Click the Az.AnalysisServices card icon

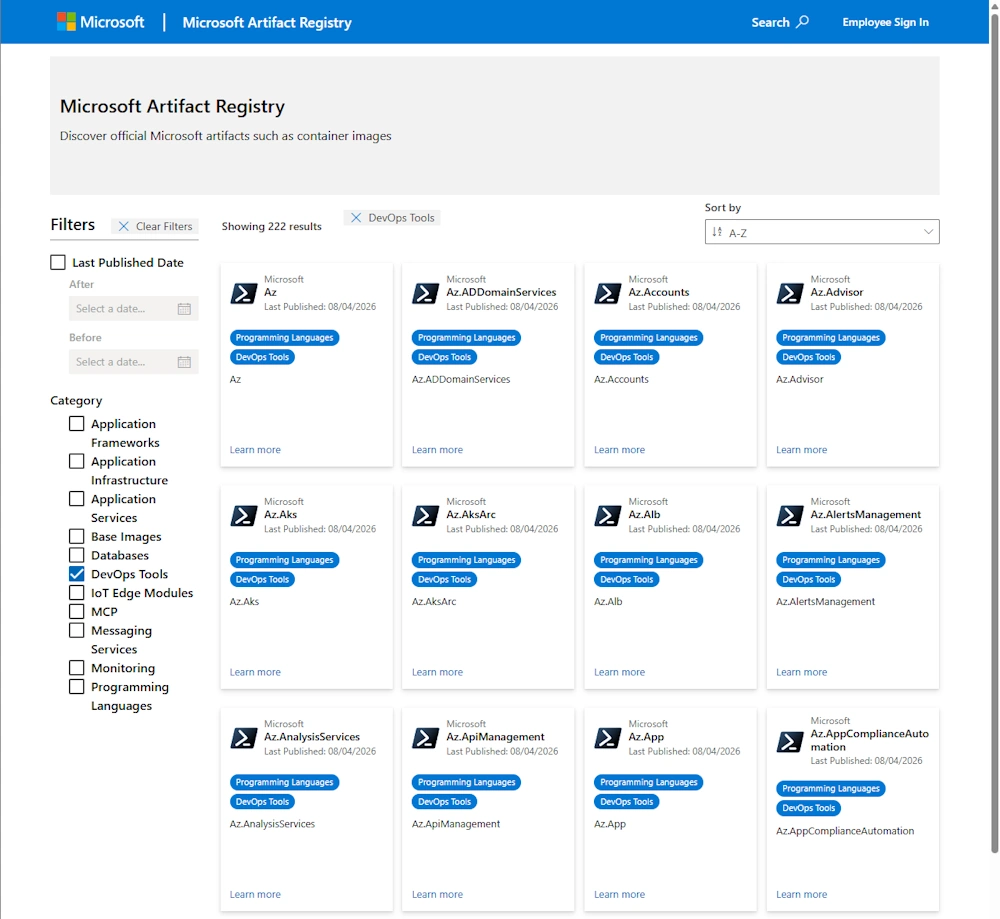pyautogui.click(x=244, y=738)
